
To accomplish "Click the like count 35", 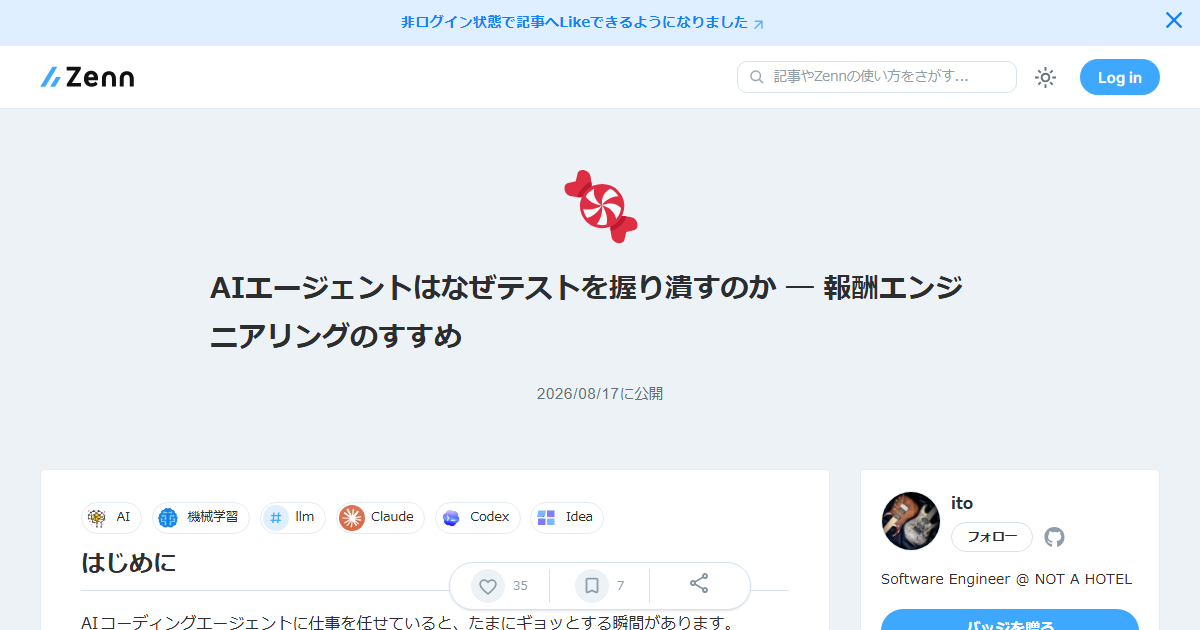I will (x=520, y=586).
